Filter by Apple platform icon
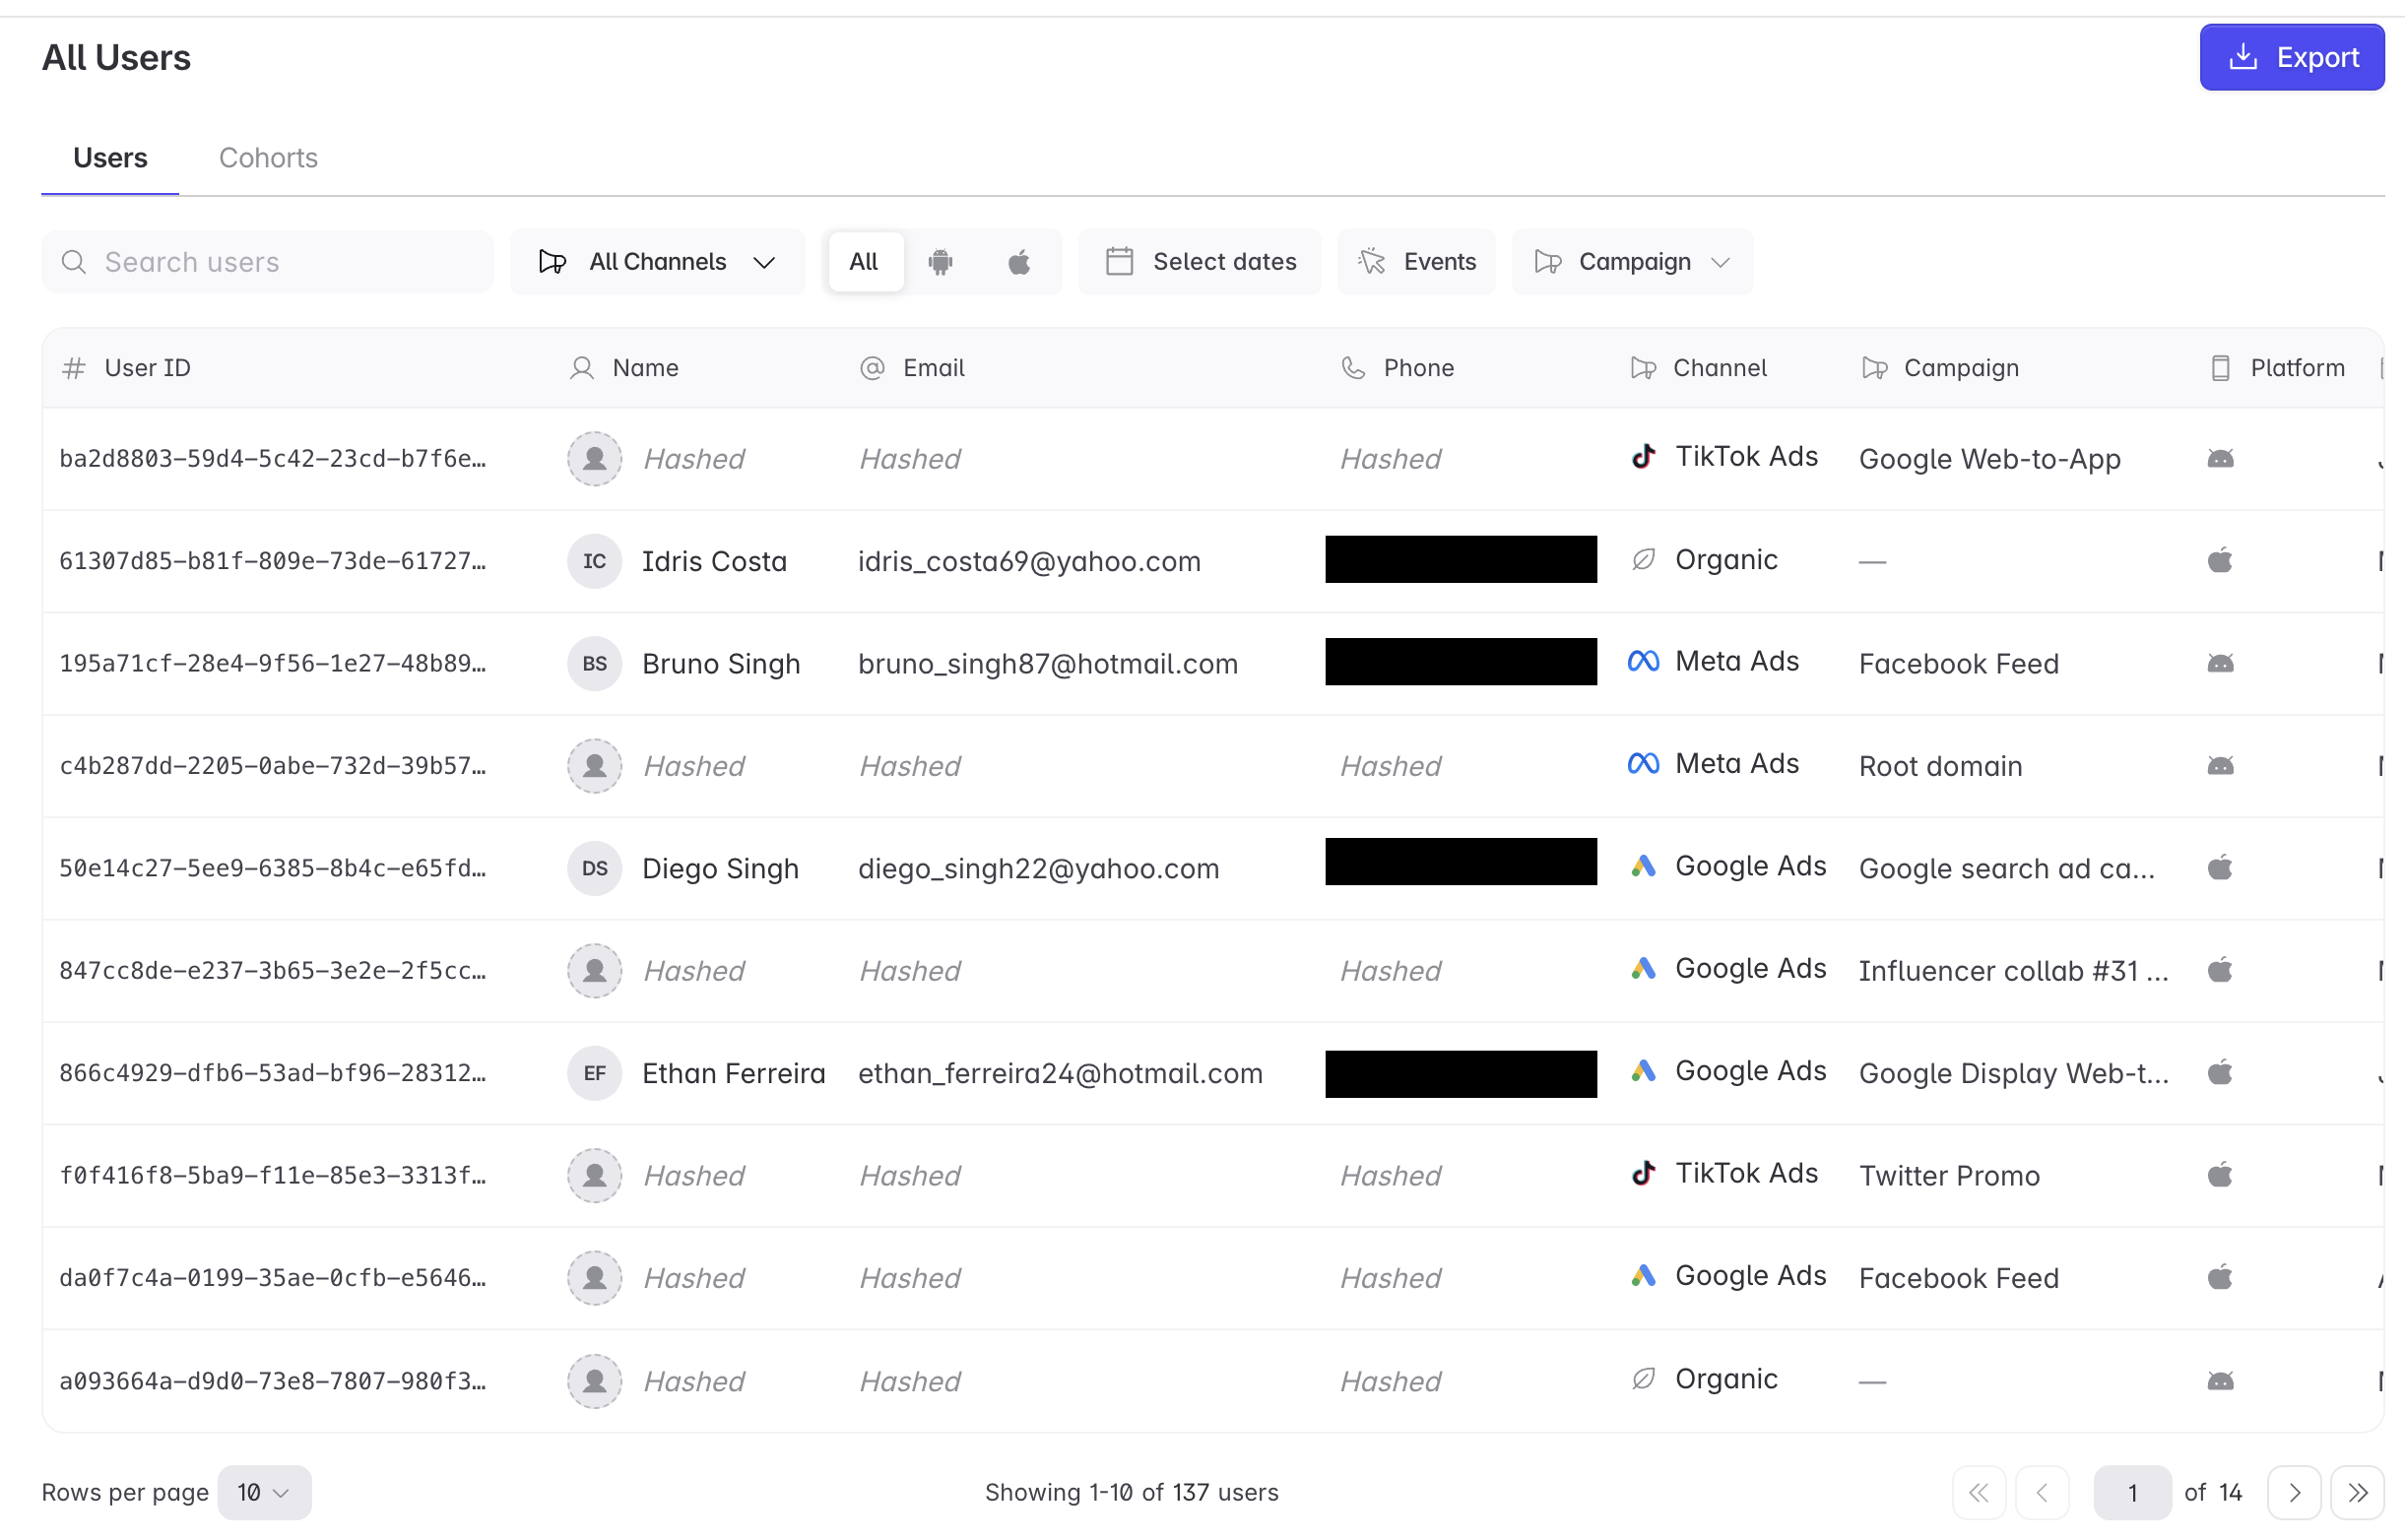This screenshot has height=1540, width=2405. coord(1019,262)
